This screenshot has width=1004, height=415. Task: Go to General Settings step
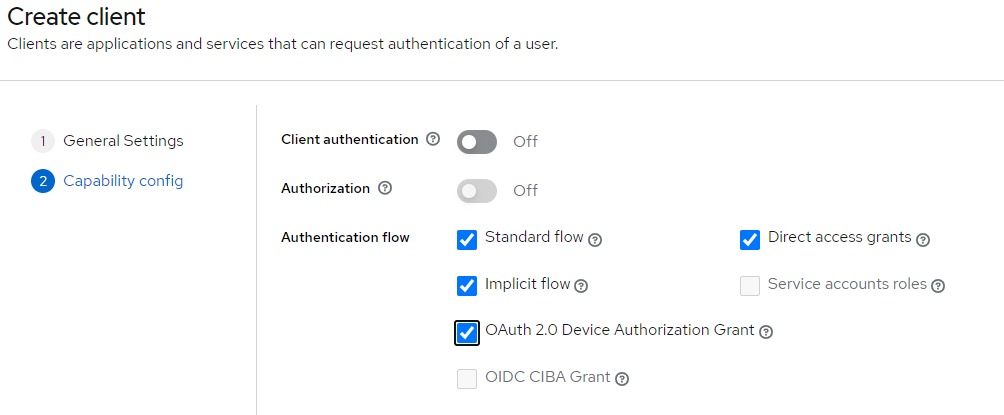(x=123, y=141)
